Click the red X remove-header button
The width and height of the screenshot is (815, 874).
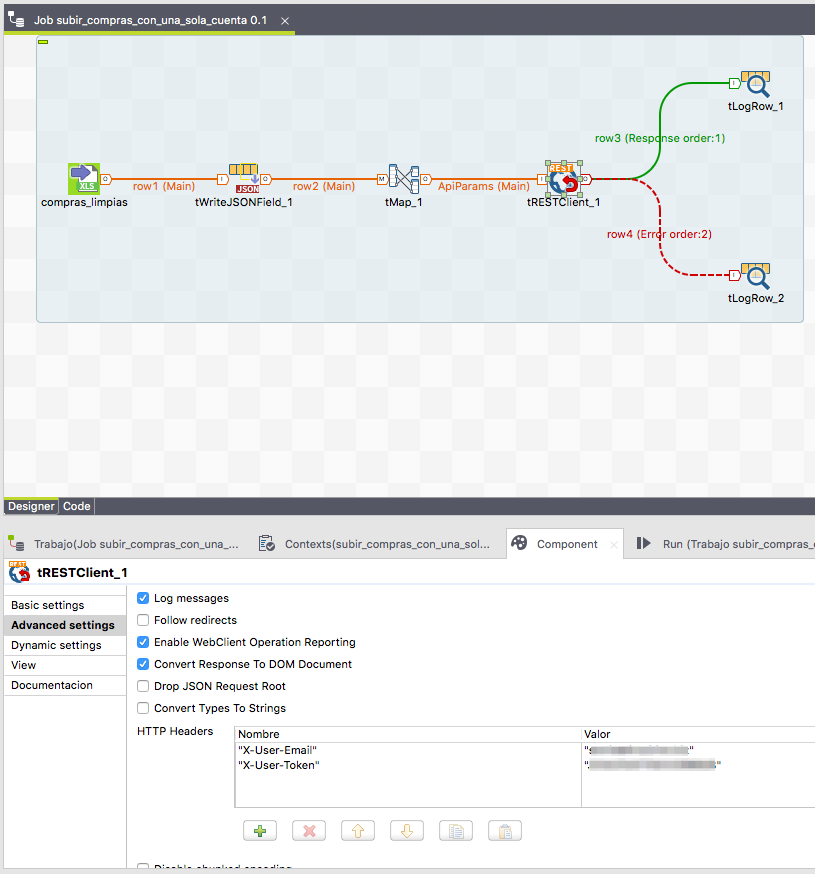coord(309,831)
